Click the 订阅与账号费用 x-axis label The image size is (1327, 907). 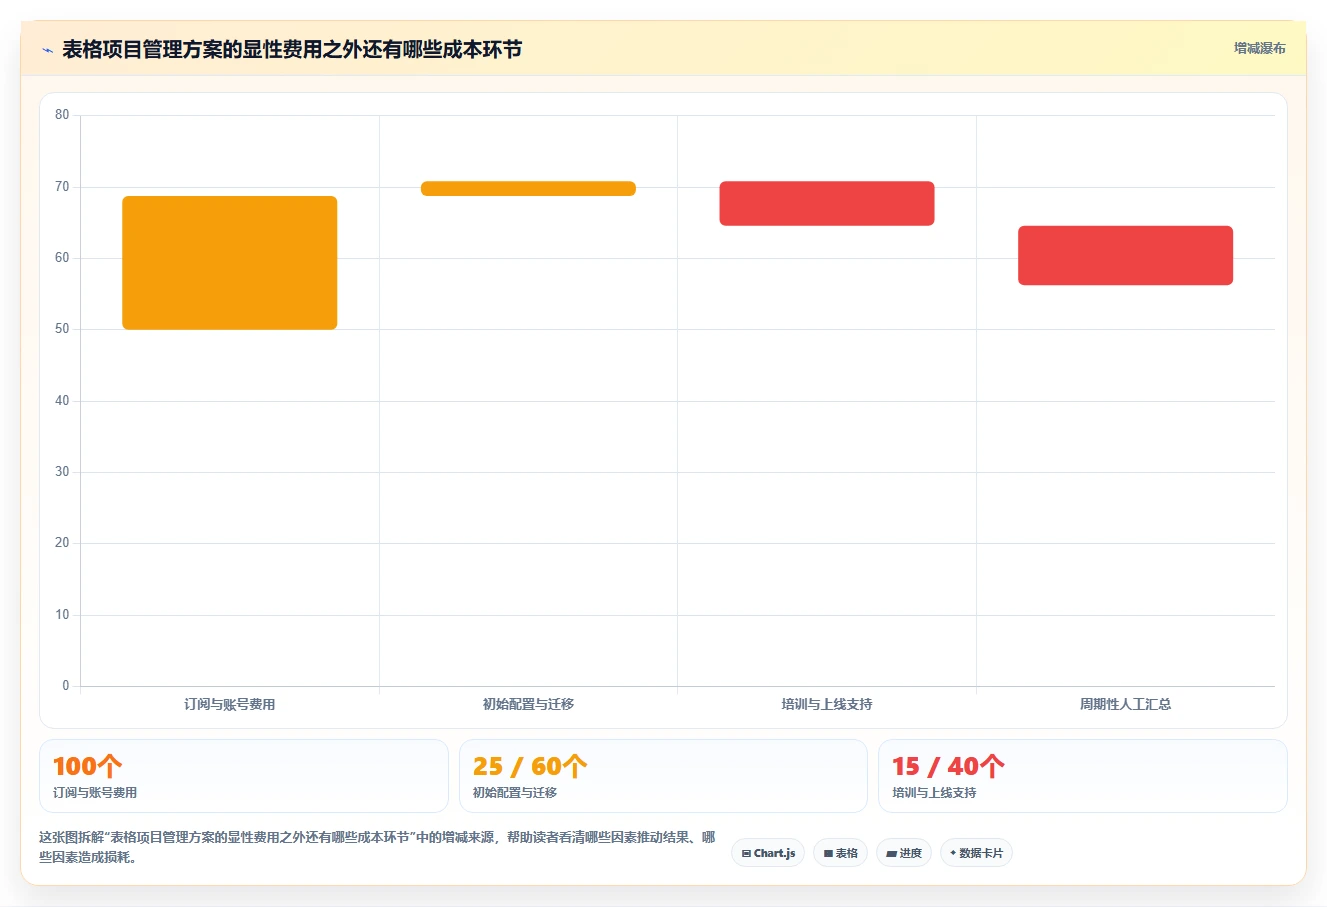(x=230, y=704)
